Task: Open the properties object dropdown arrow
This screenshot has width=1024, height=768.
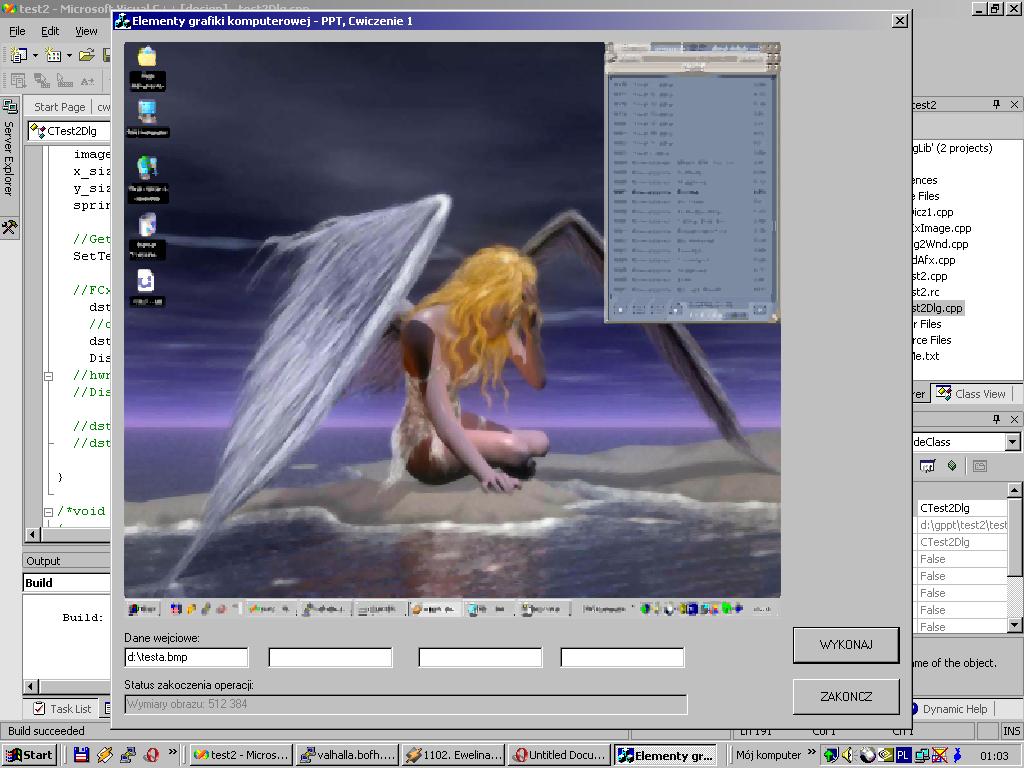Action: 1012,442
